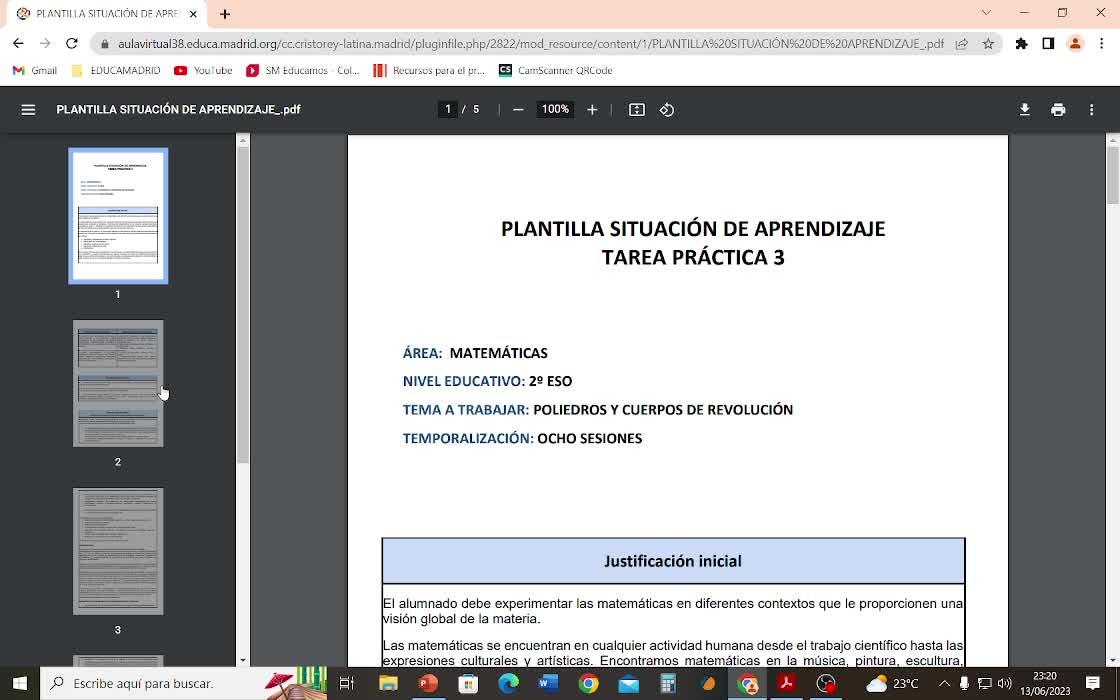The image size is (1120, 700).
Task: Open PowerPoint from taskbar
Action: coord(428,684)
